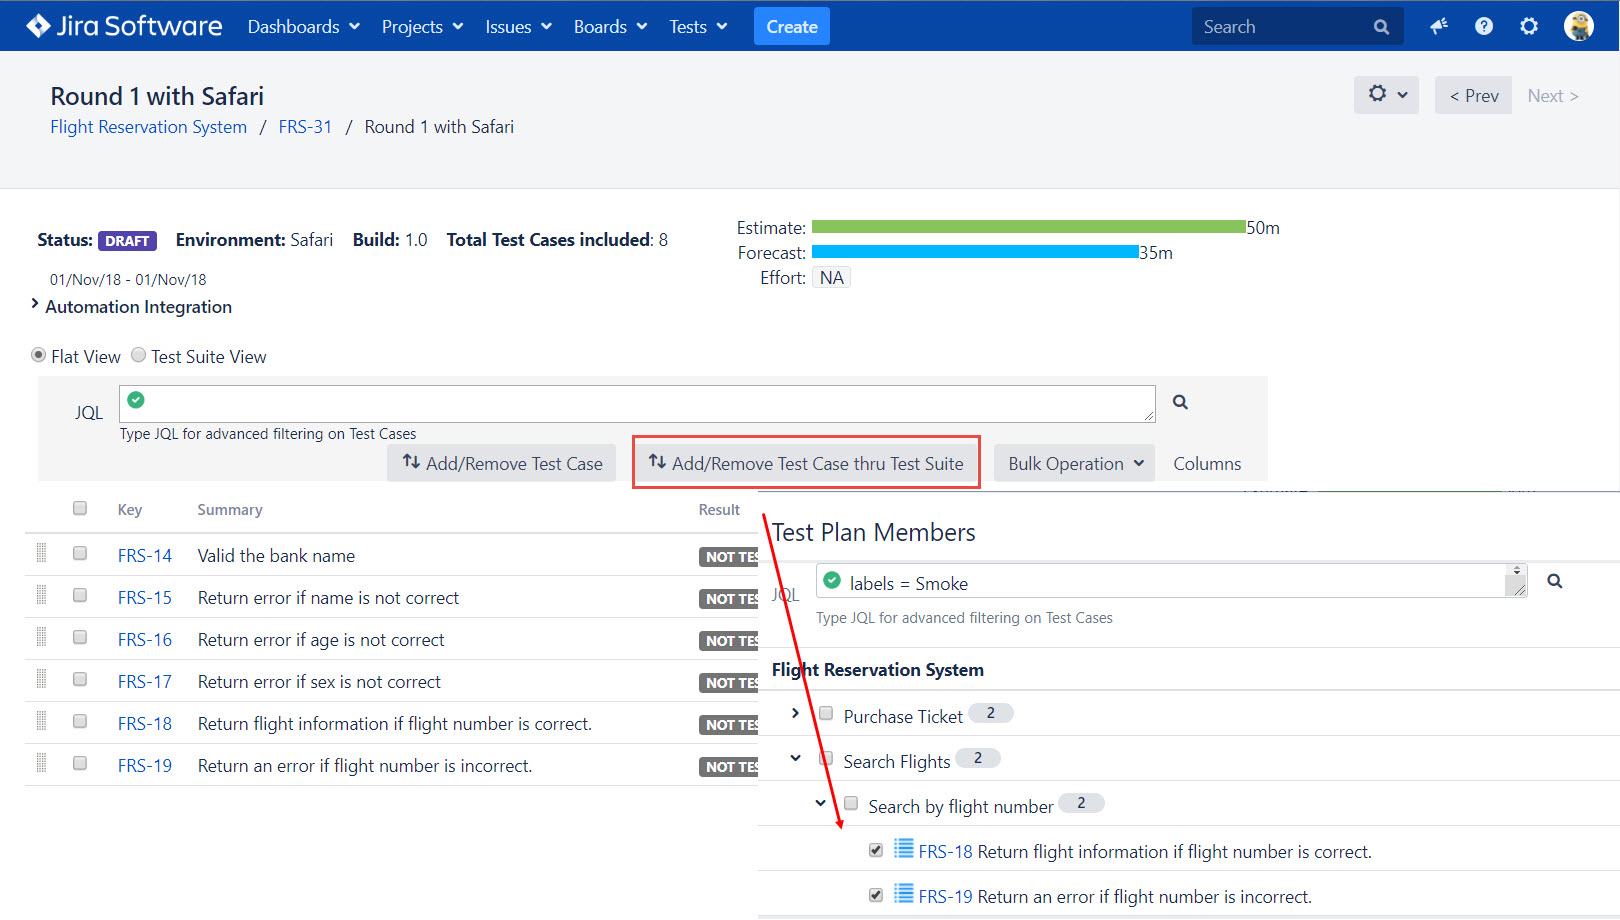Click test case icon beside FRS-19 member

[x=904, y=894]
